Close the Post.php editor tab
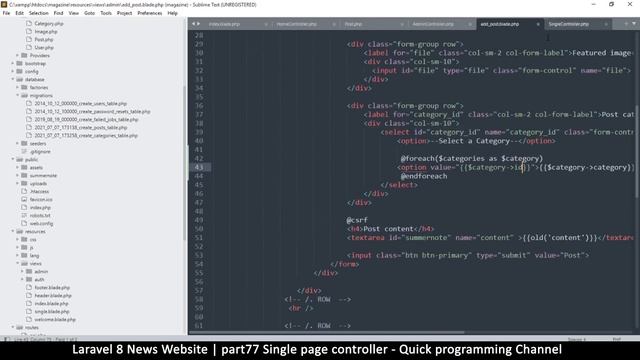640x360 pixels. pyautogui.click(x=402, y=24)
